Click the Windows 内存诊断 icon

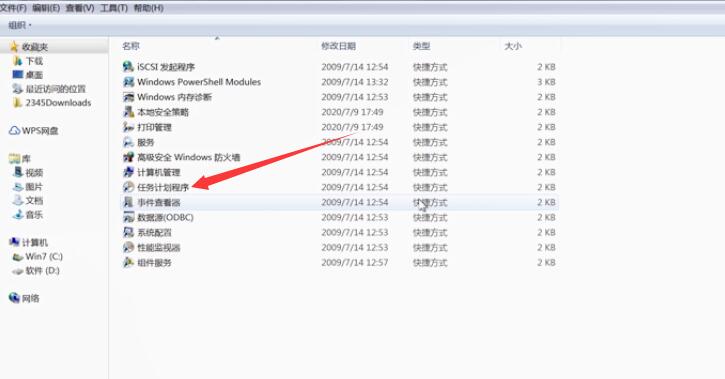tap(128, 97)
